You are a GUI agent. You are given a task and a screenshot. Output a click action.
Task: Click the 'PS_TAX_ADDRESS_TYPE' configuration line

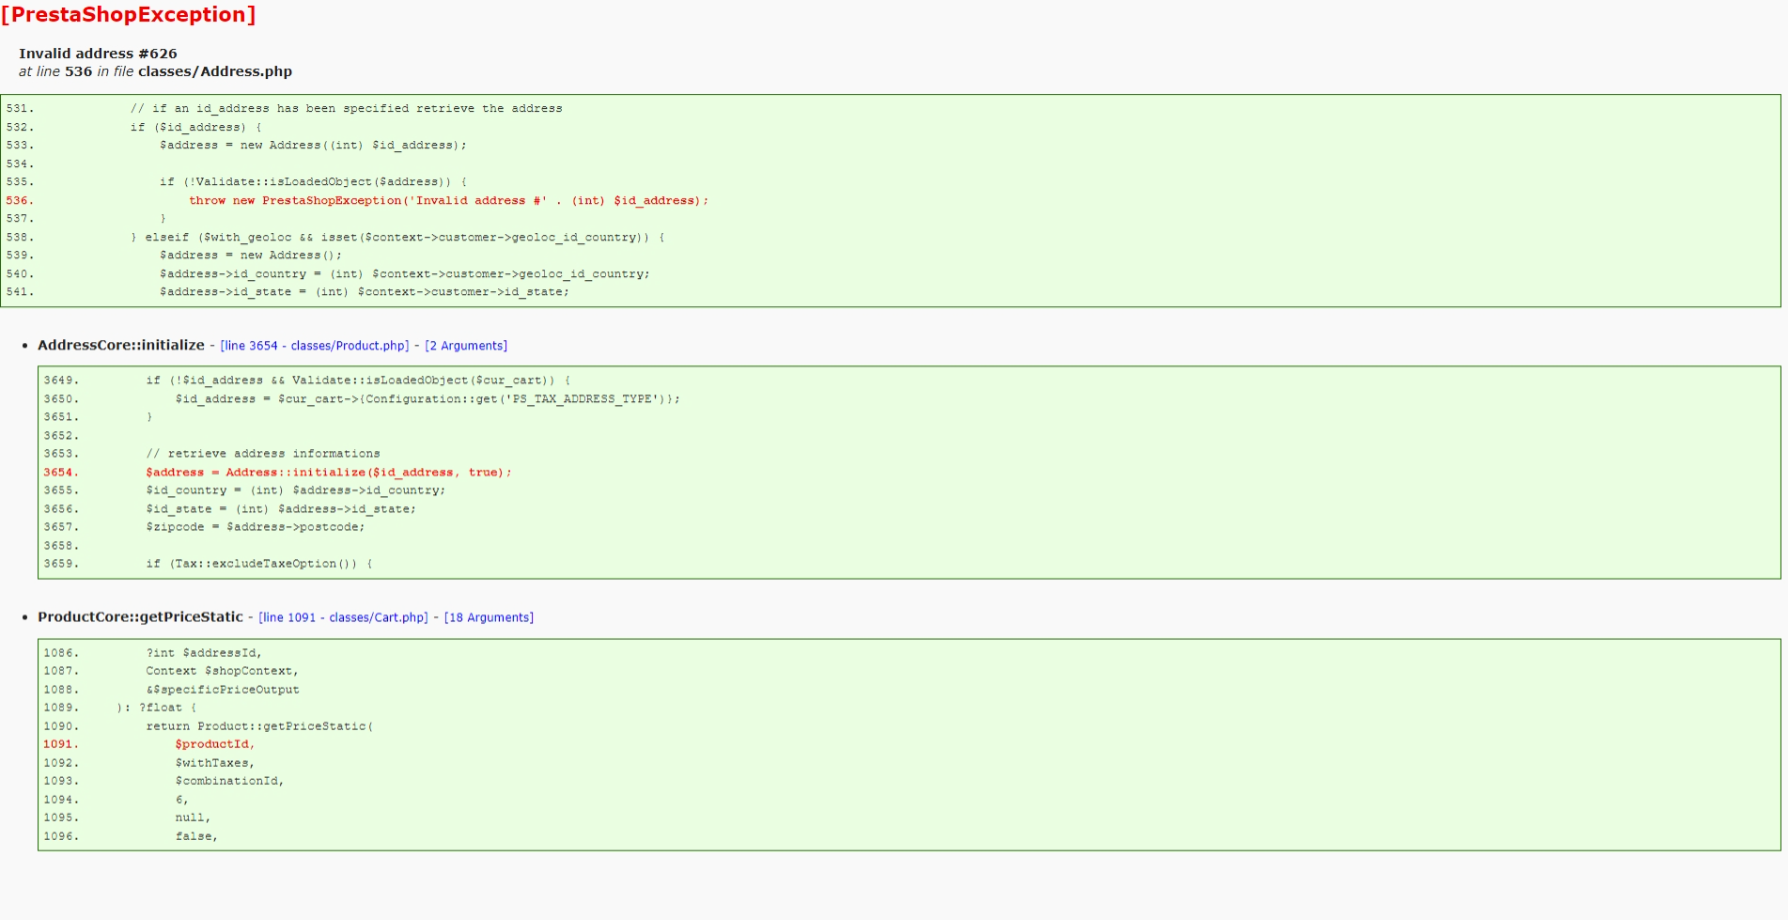pos(428,399)
